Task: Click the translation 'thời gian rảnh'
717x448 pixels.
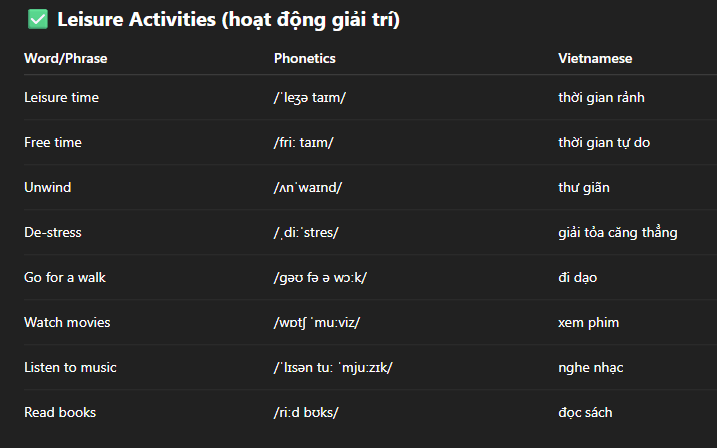Action: tap(601, 97)
